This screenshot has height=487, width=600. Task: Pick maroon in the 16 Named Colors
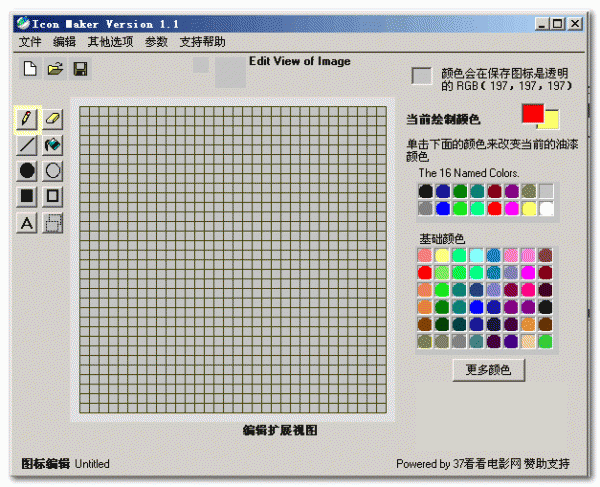tap(494, 191)
